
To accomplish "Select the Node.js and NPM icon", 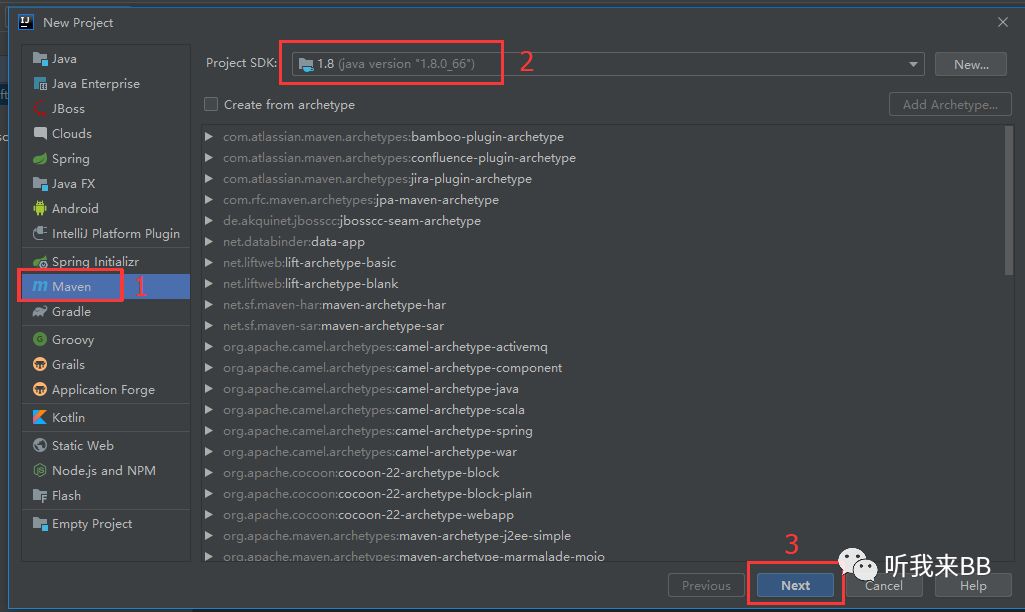I will click(40, 471).
